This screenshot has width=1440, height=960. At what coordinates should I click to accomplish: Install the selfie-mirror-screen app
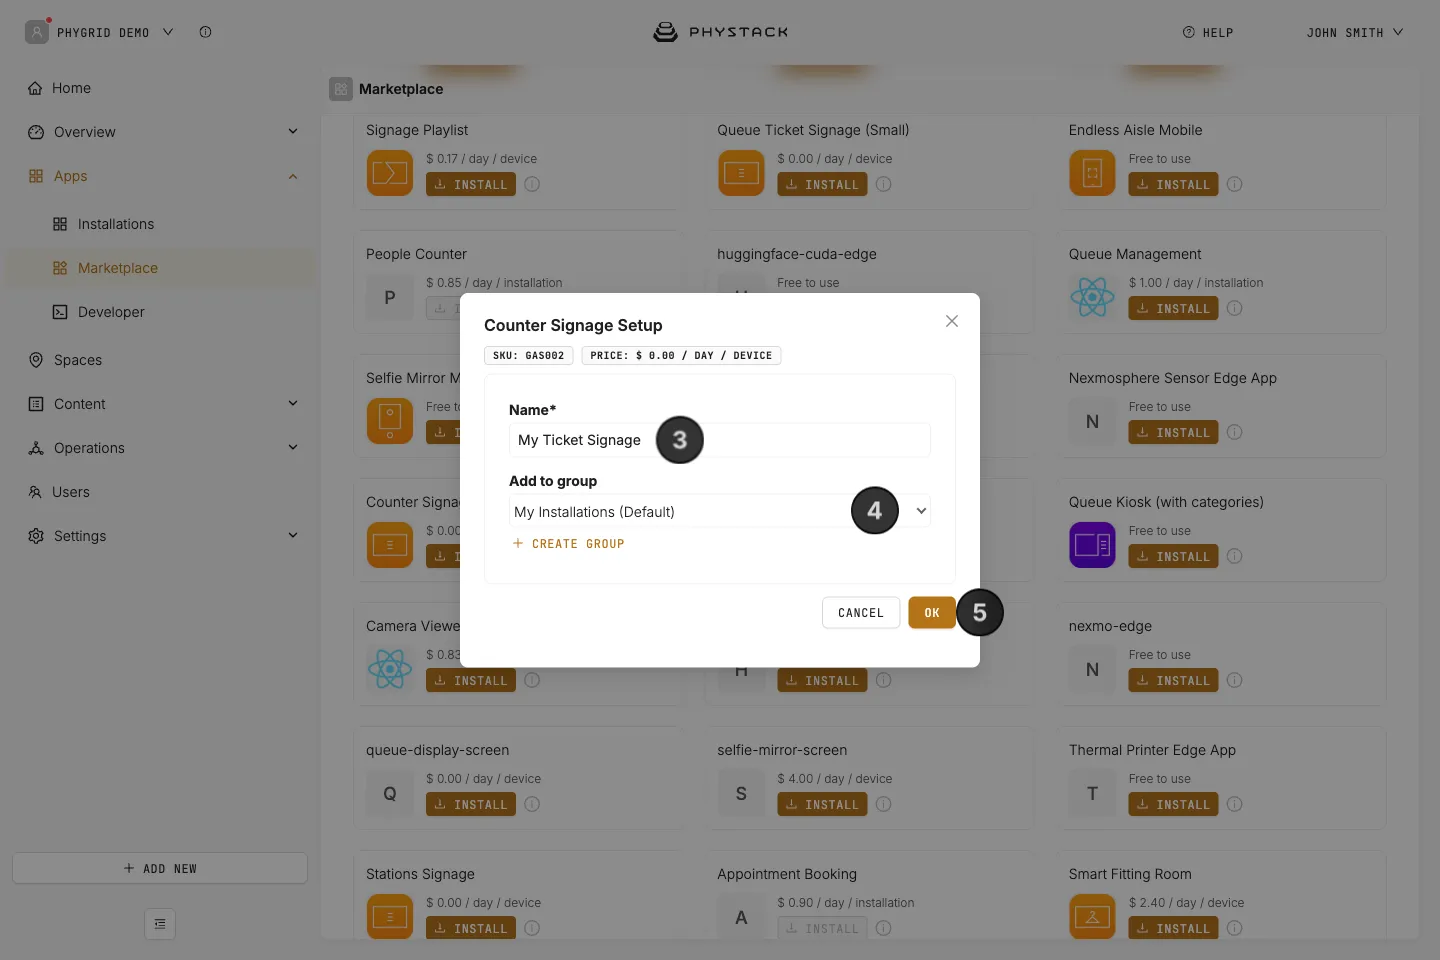tap(822, 804)
